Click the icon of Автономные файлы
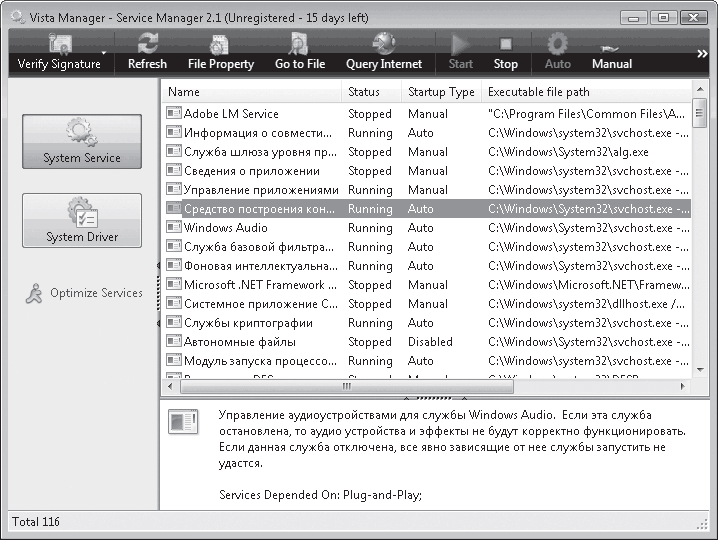718x540 pixels. point(174,341)
